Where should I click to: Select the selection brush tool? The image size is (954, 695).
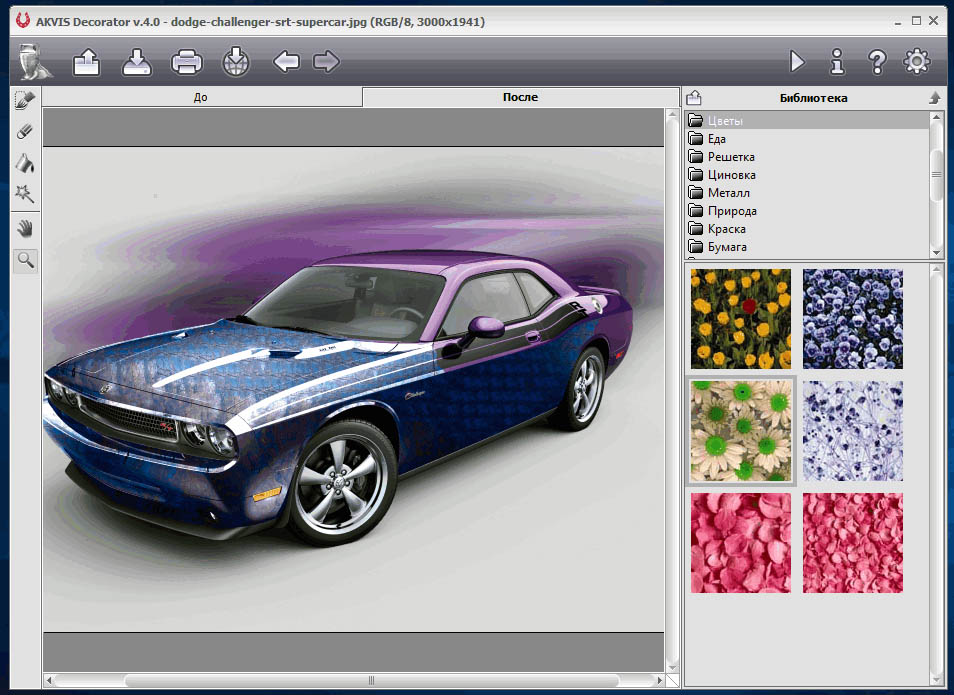click(25, 100)
